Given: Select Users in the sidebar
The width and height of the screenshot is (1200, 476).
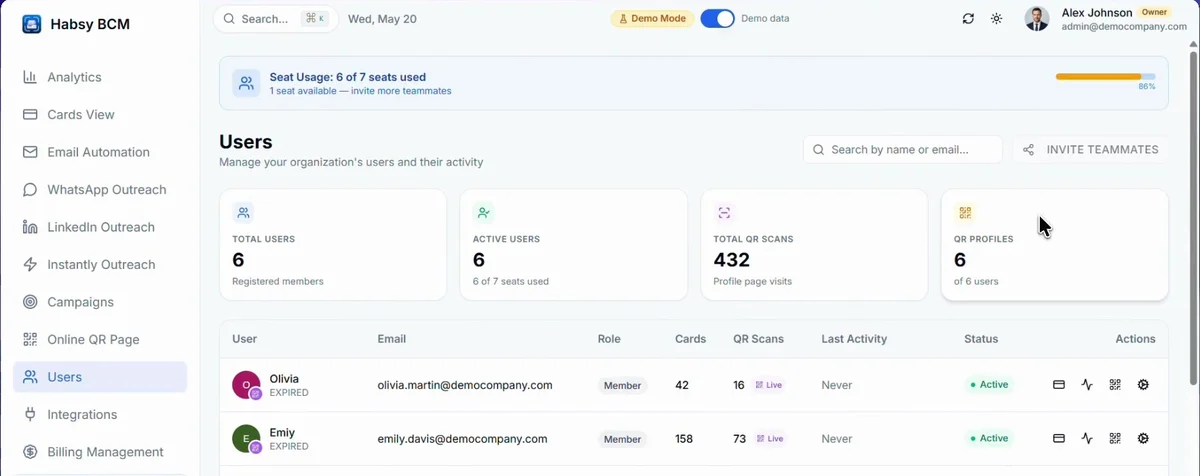Looking at the screenshot, I should click(100, 377).
